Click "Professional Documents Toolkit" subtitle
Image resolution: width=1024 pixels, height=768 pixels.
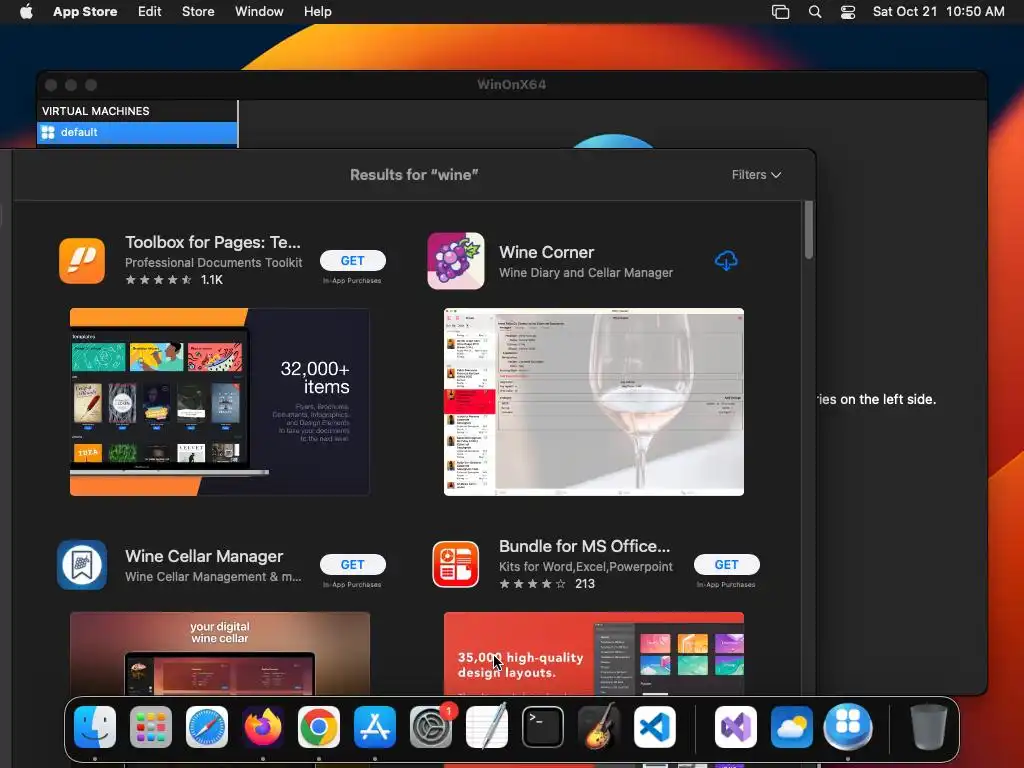[x=214, y=263]
